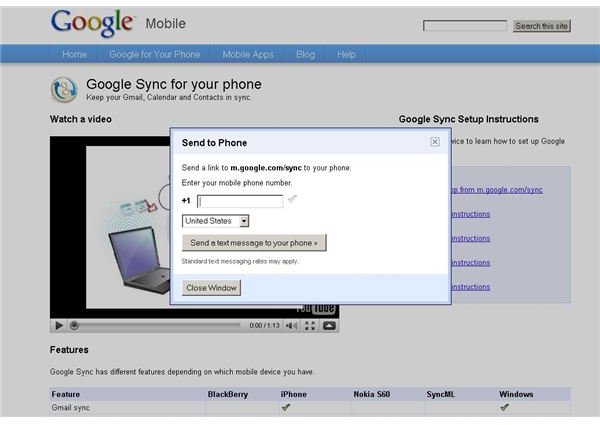Click the Mobile text beside Google logo
Screen dimensions: 600x425
click(x=165, y=24)
